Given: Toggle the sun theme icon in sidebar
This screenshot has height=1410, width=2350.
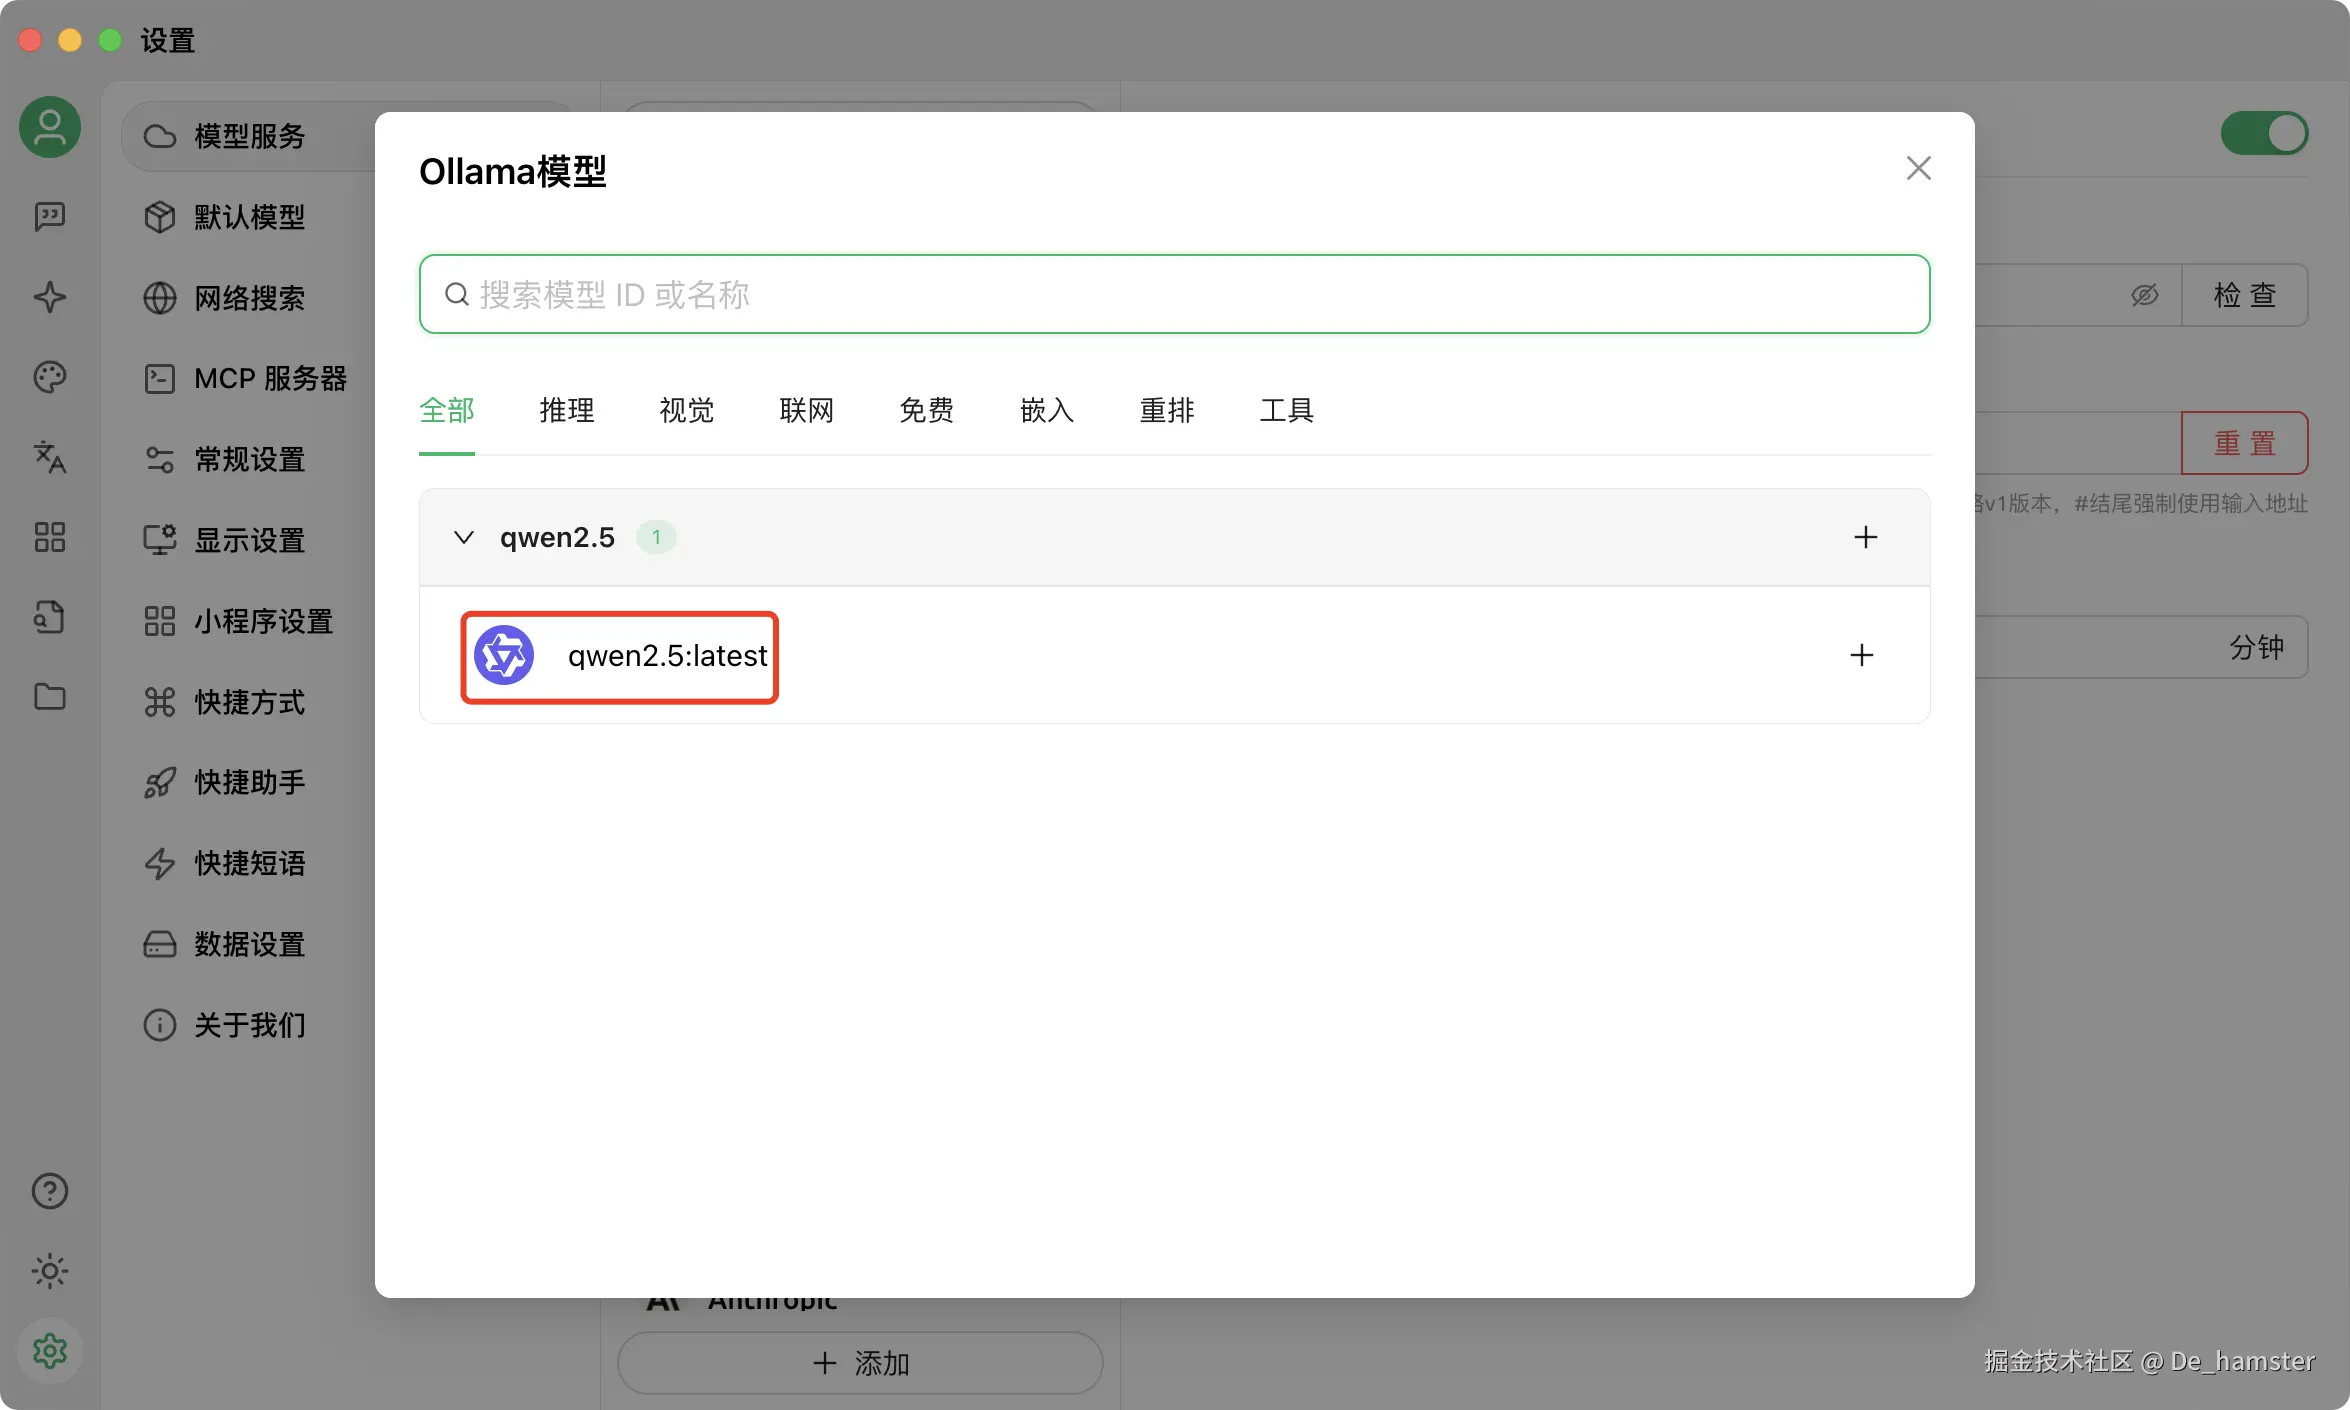Looking at the screenshot, I should point(50,1271).
